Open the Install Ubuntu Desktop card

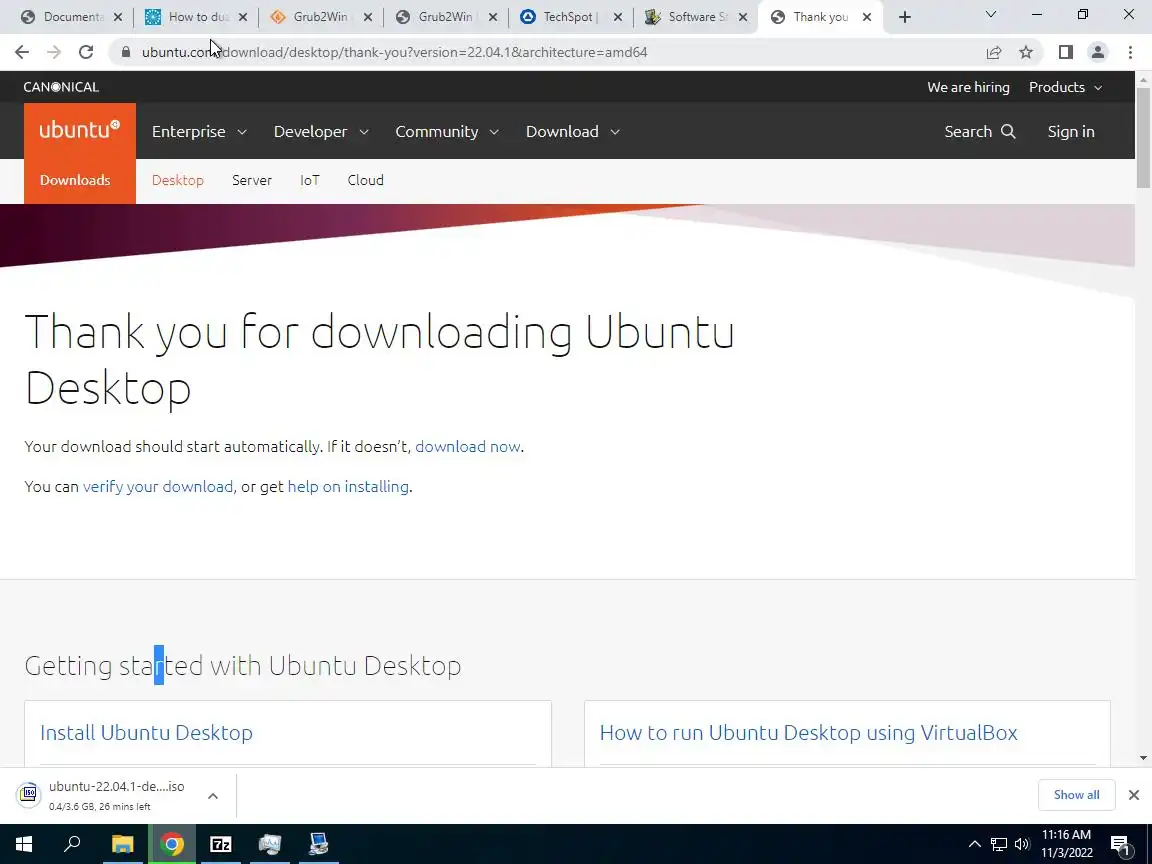[146, 732]
